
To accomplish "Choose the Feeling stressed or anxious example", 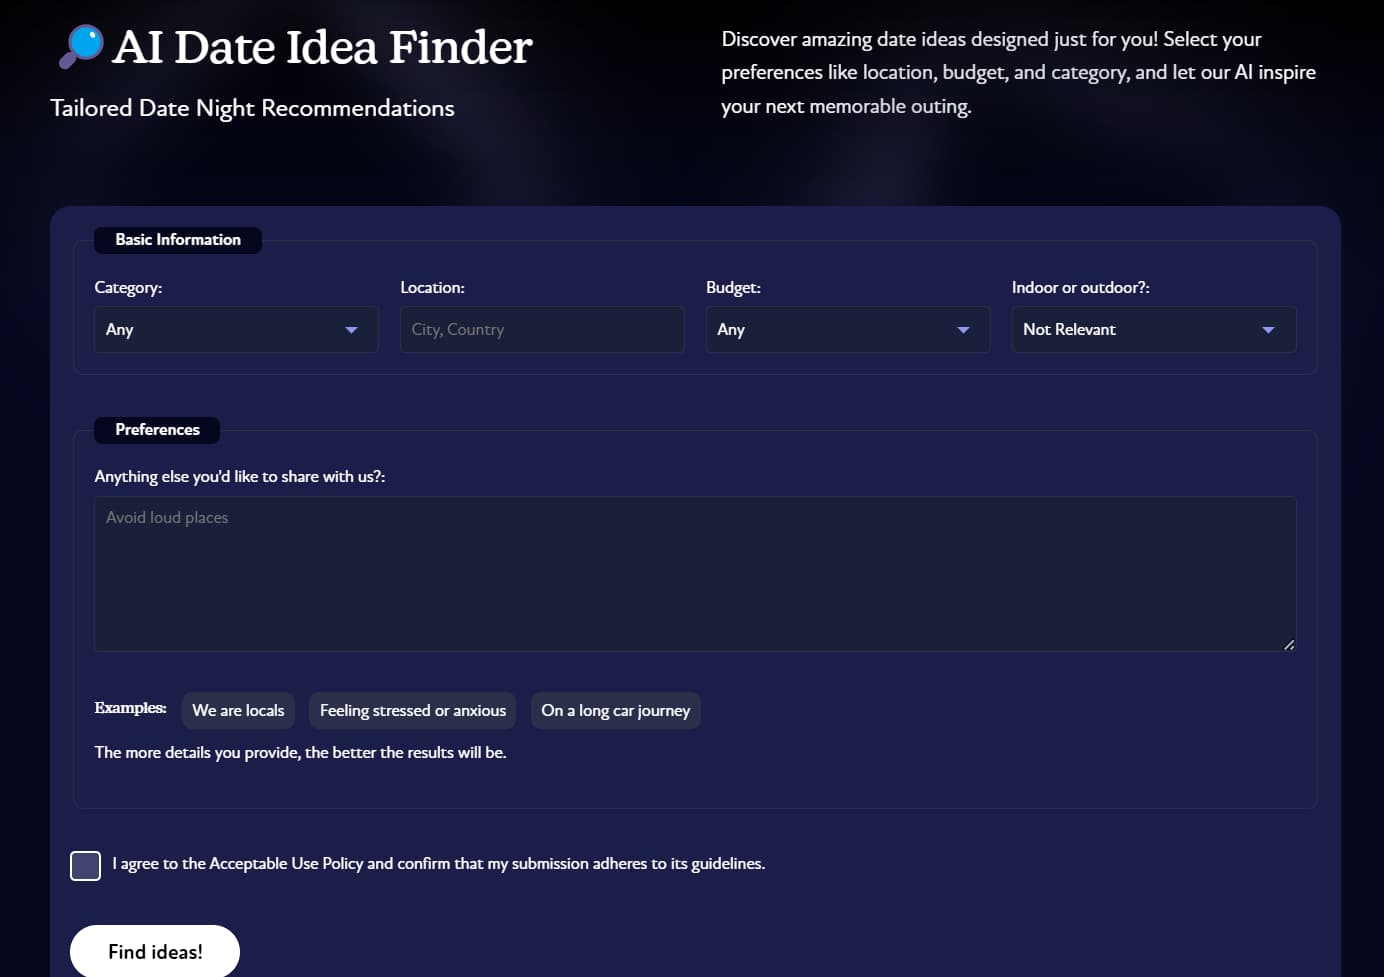I will point(413,710).
